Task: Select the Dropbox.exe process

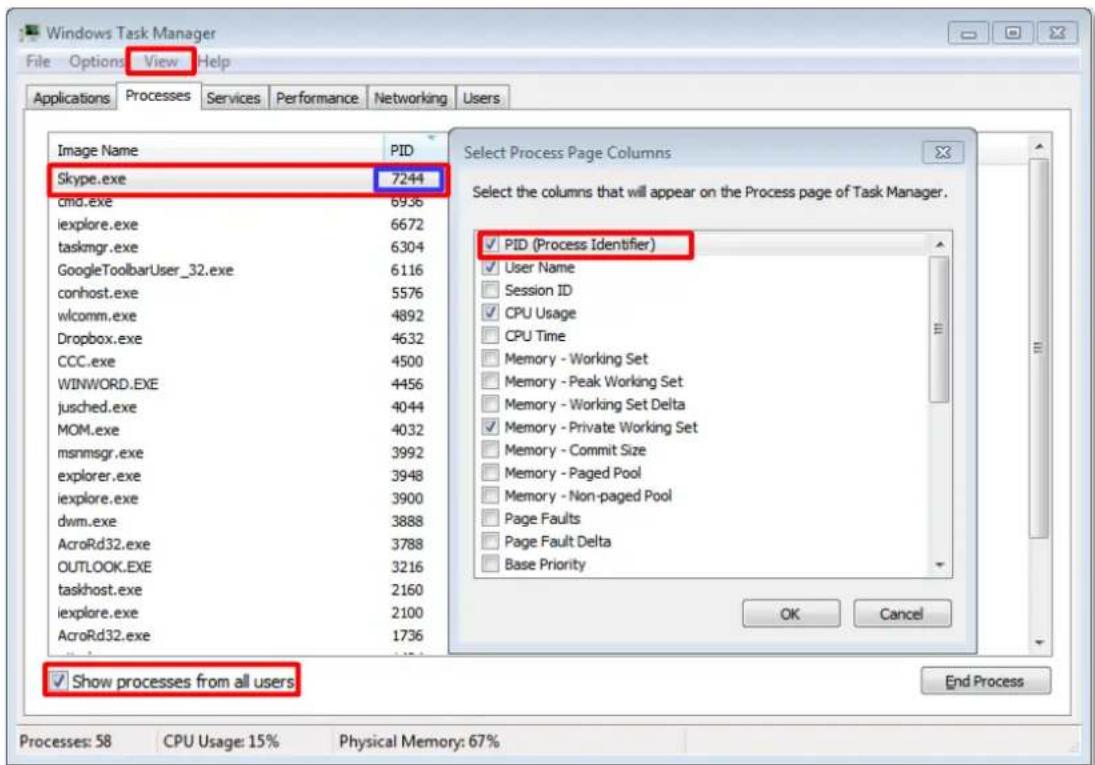Action: pos(248,338)
